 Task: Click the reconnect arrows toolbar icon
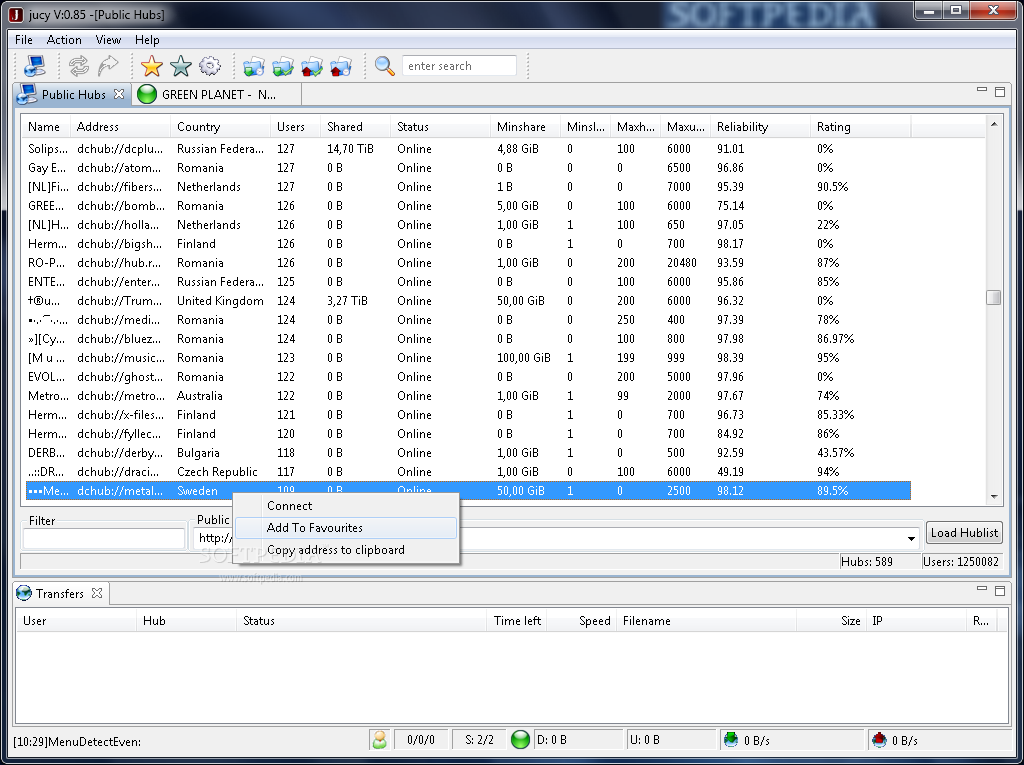point(79,66)
